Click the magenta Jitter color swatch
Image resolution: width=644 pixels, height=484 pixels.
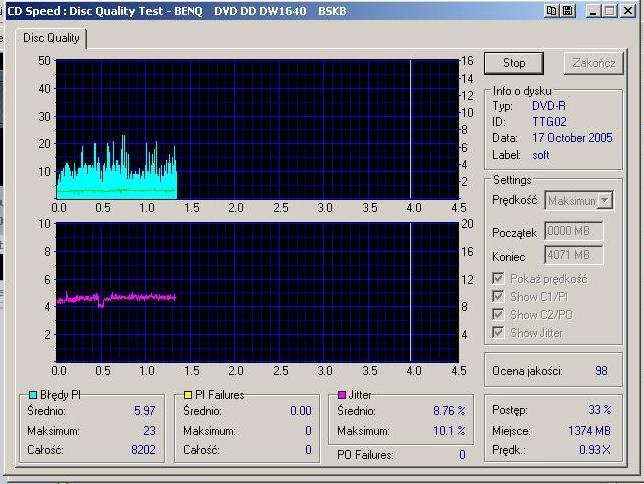click(342, 395)
